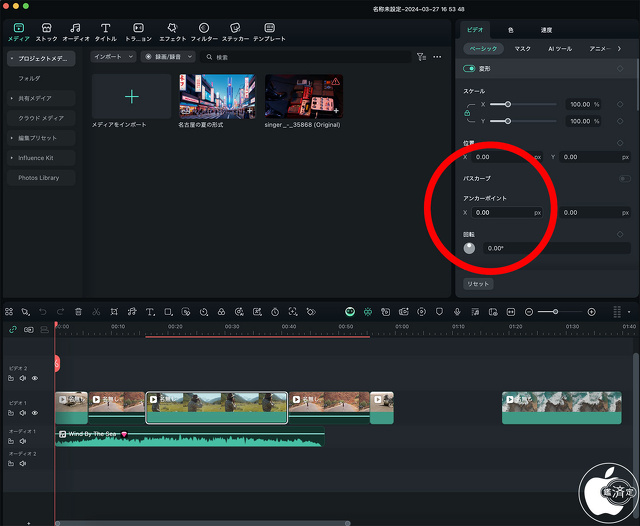This screenshot has height=526, width=640.
Task: Expand the 共有メディア folder
Action: [38, 98]
